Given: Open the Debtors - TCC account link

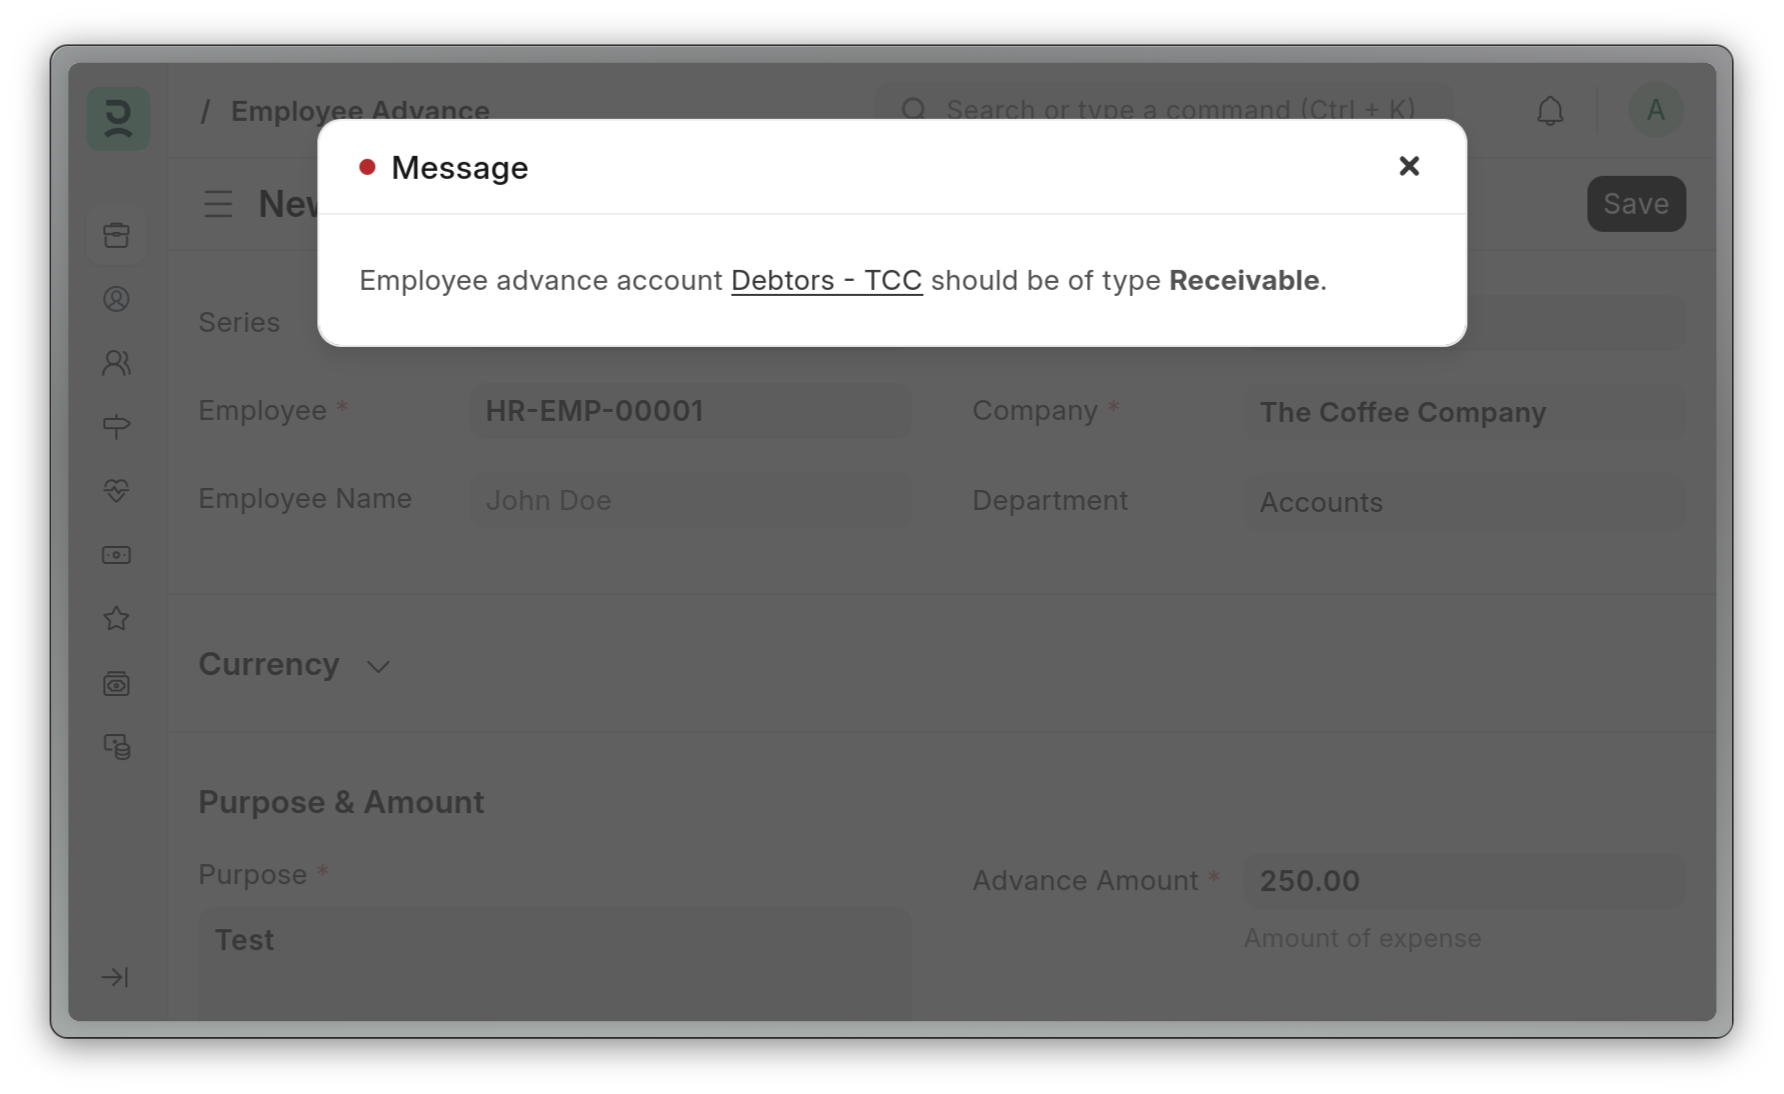Looking at the screenshot, I should point(826,280).
